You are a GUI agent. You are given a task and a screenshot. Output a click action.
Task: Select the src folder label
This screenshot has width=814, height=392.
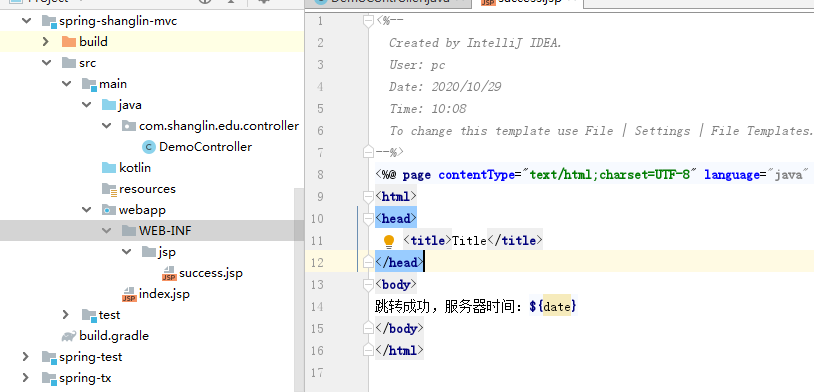88,63
